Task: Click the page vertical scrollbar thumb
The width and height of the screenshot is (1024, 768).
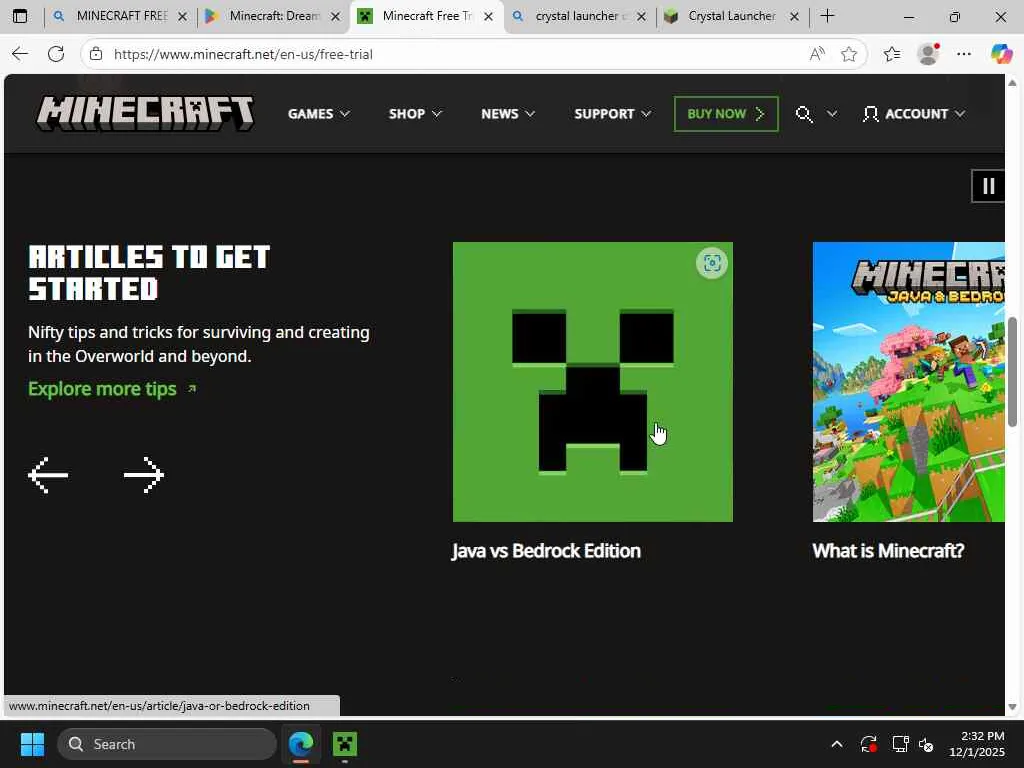Action: (x=1013, y=372)
